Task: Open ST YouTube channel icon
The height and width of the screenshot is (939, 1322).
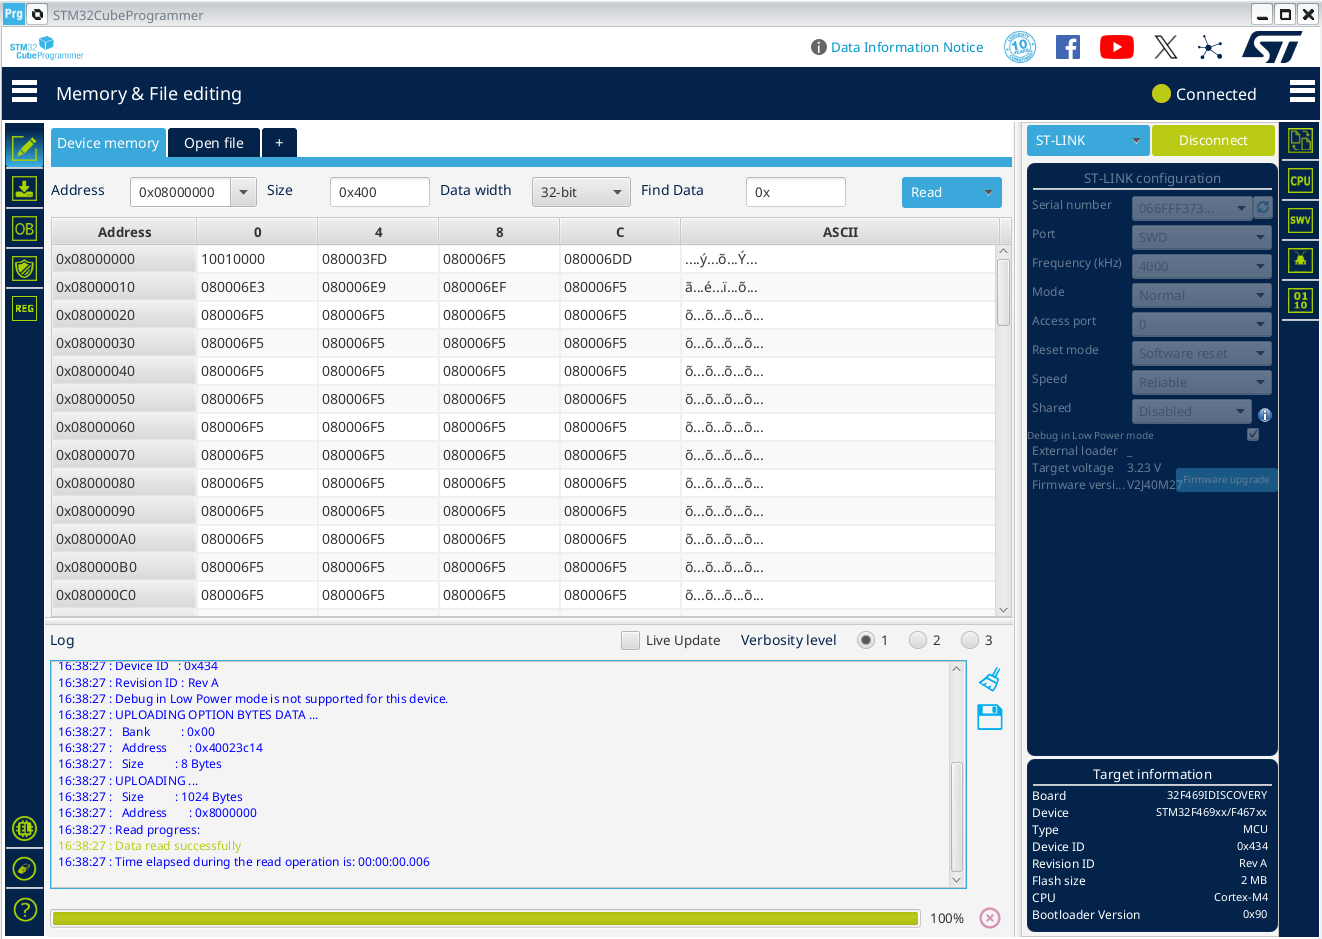Action: pyautogui.click(x=1116, y=47)
